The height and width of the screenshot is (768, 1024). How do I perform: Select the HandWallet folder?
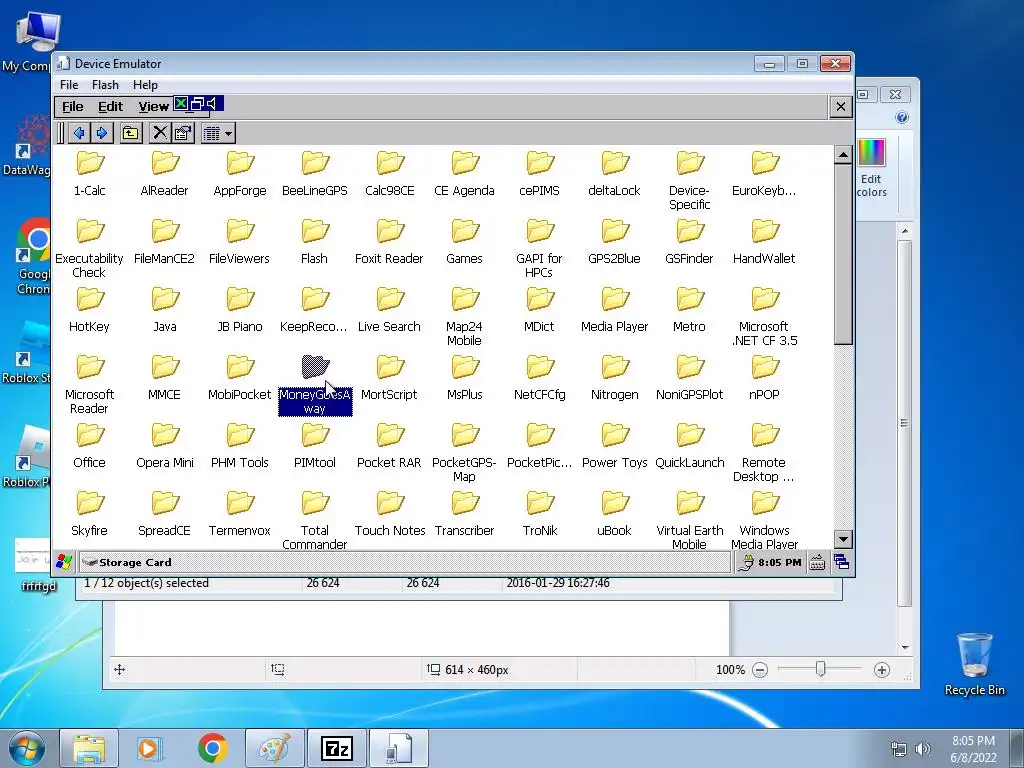(764, 242)
